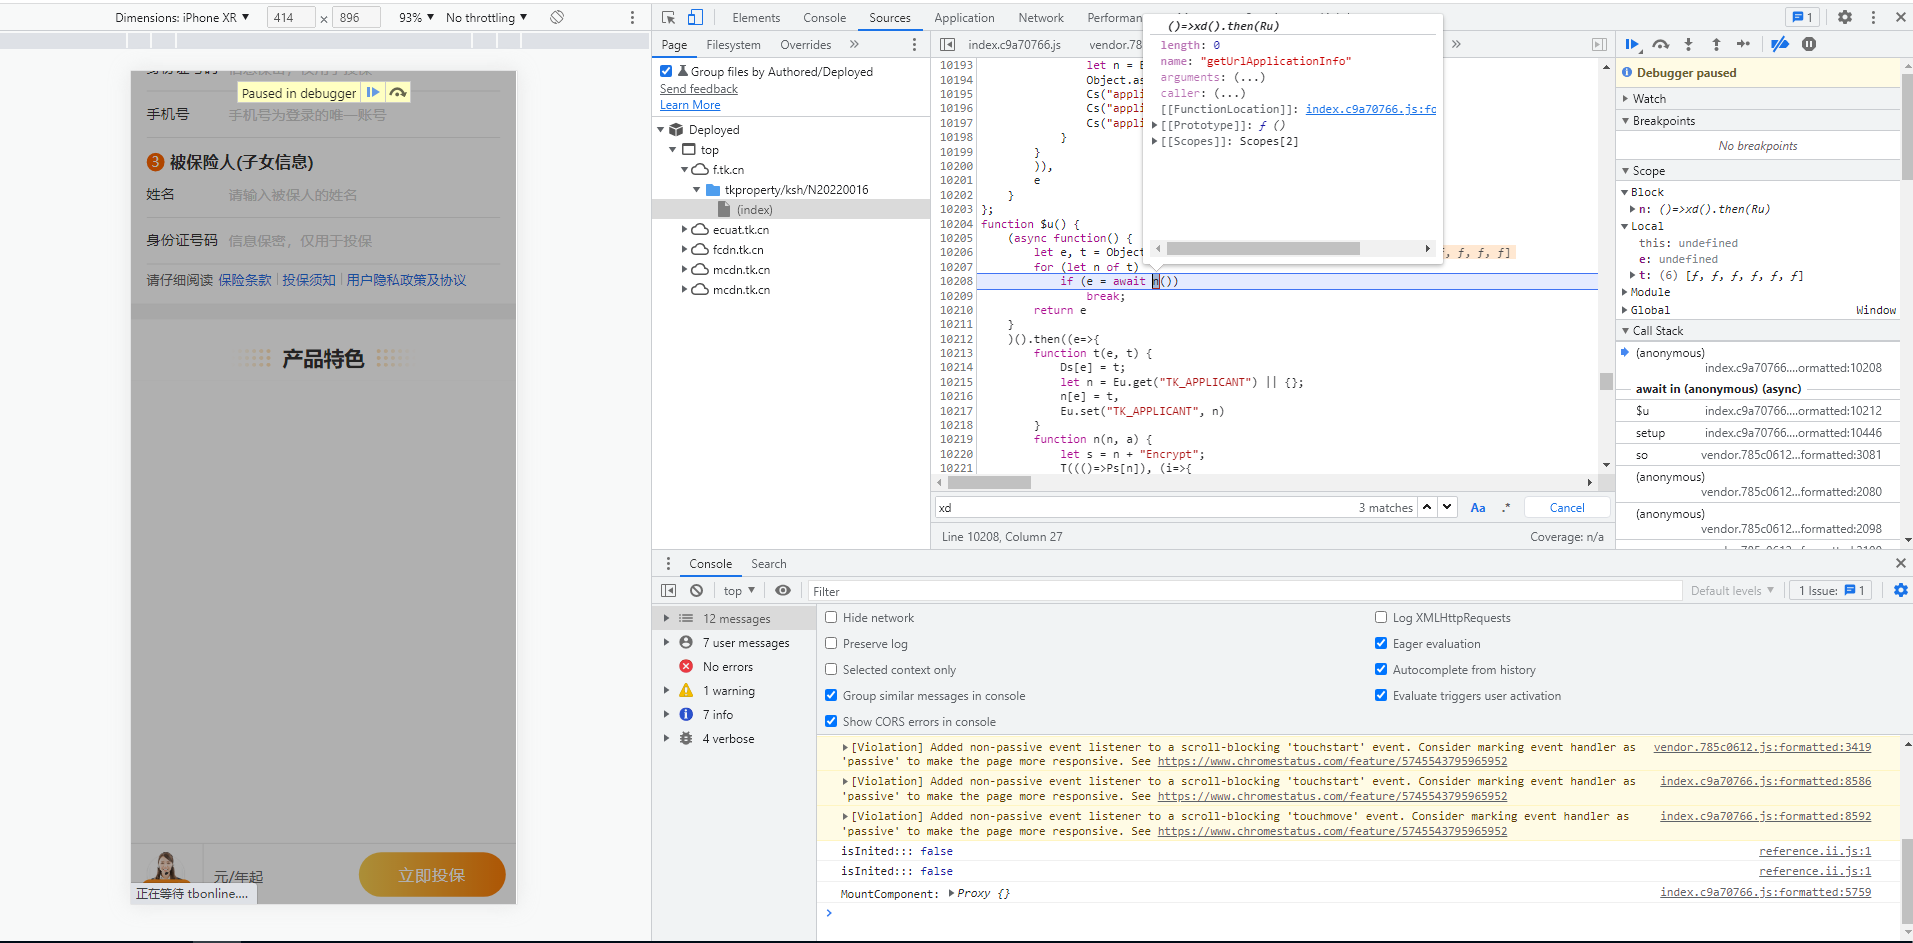Screen dimensions: 1913x943
Task: Toggle Group files by Authored/Deployed checkbox
Action: (666, 71)
